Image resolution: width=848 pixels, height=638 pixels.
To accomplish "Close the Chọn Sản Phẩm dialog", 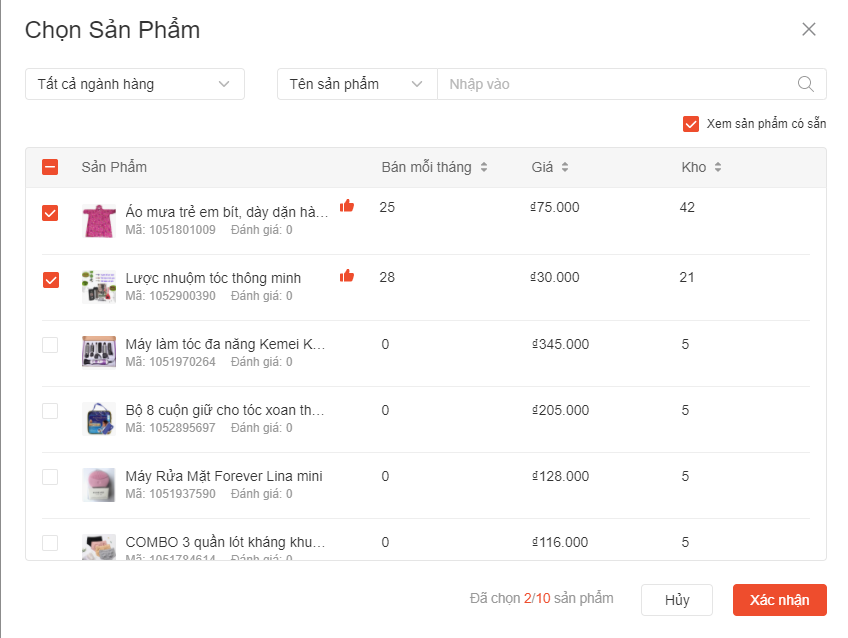I will pos(809,29).
